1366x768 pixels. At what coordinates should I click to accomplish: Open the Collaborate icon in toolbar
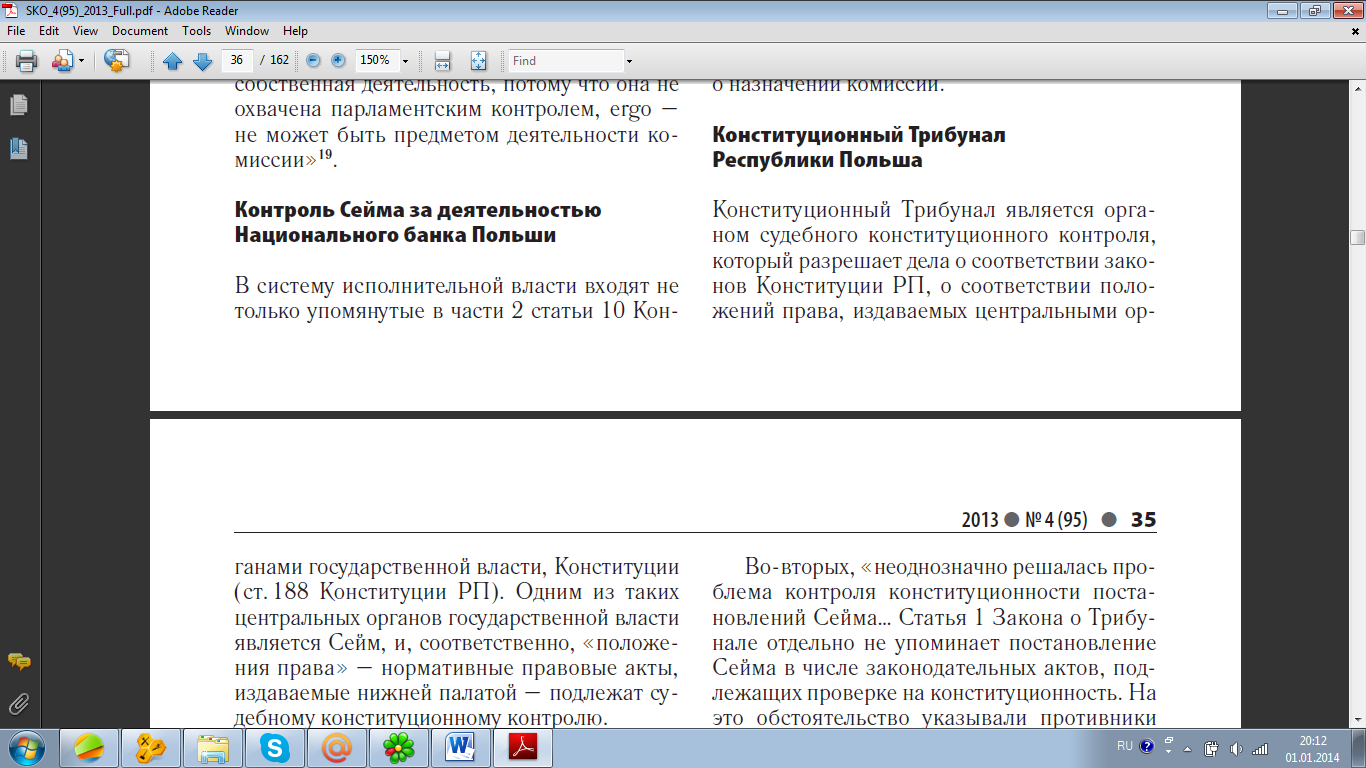tap(61, 61)
